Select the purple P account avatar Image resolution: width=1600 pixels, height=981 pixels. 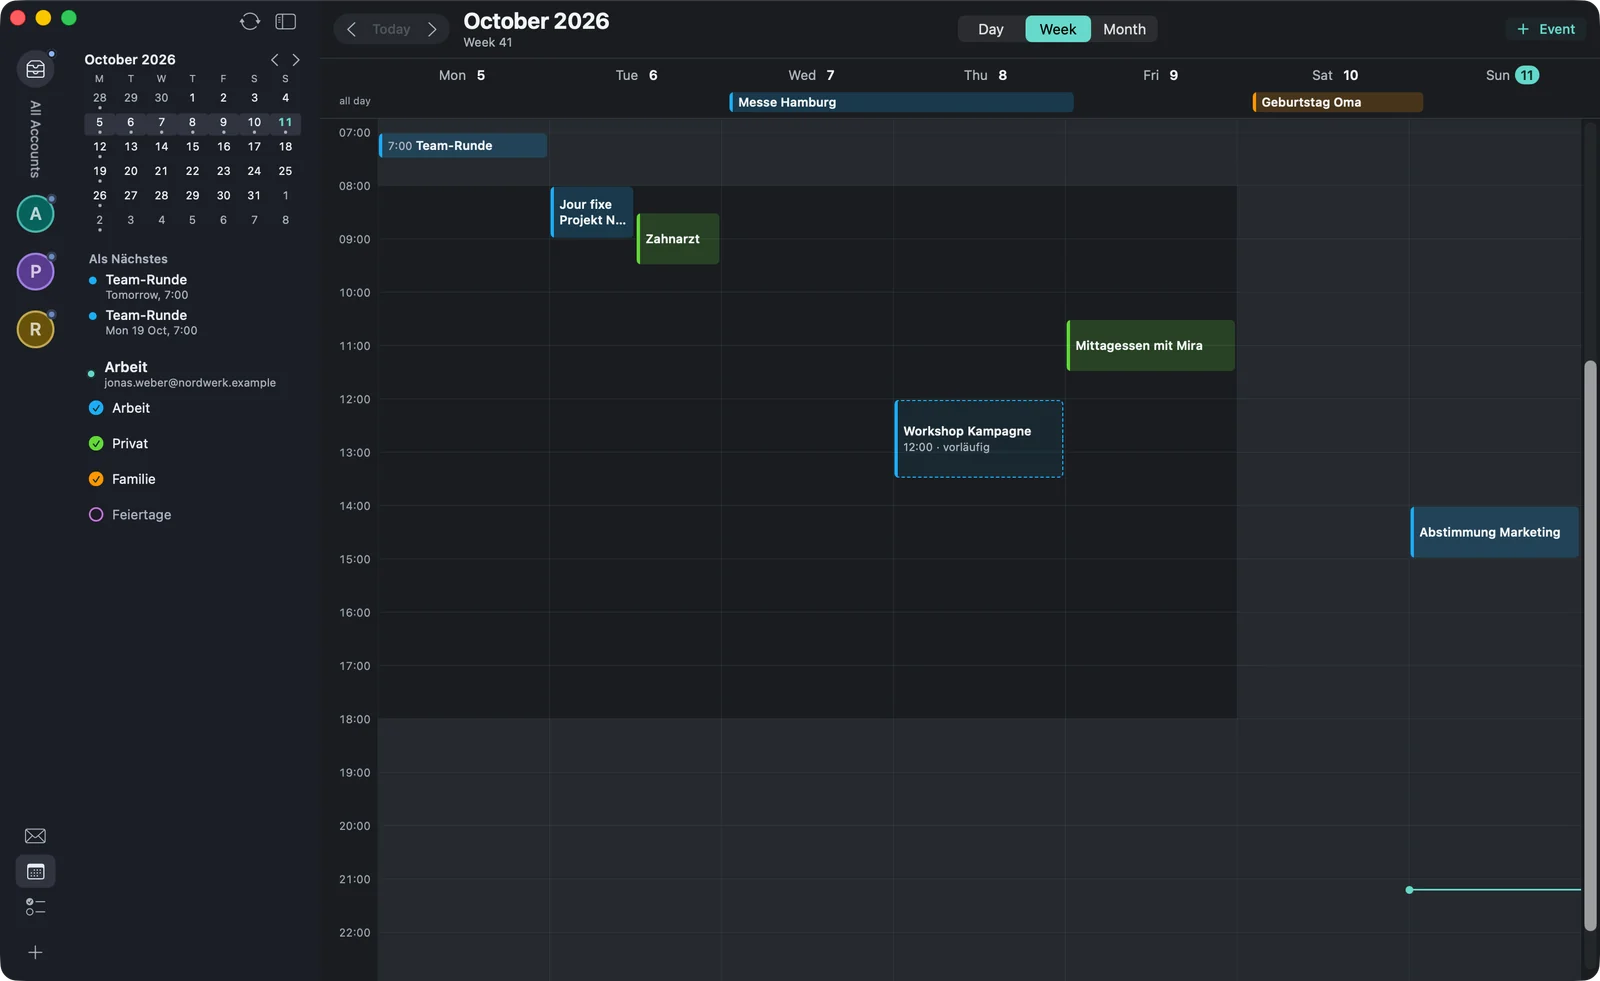coord(36,271)
